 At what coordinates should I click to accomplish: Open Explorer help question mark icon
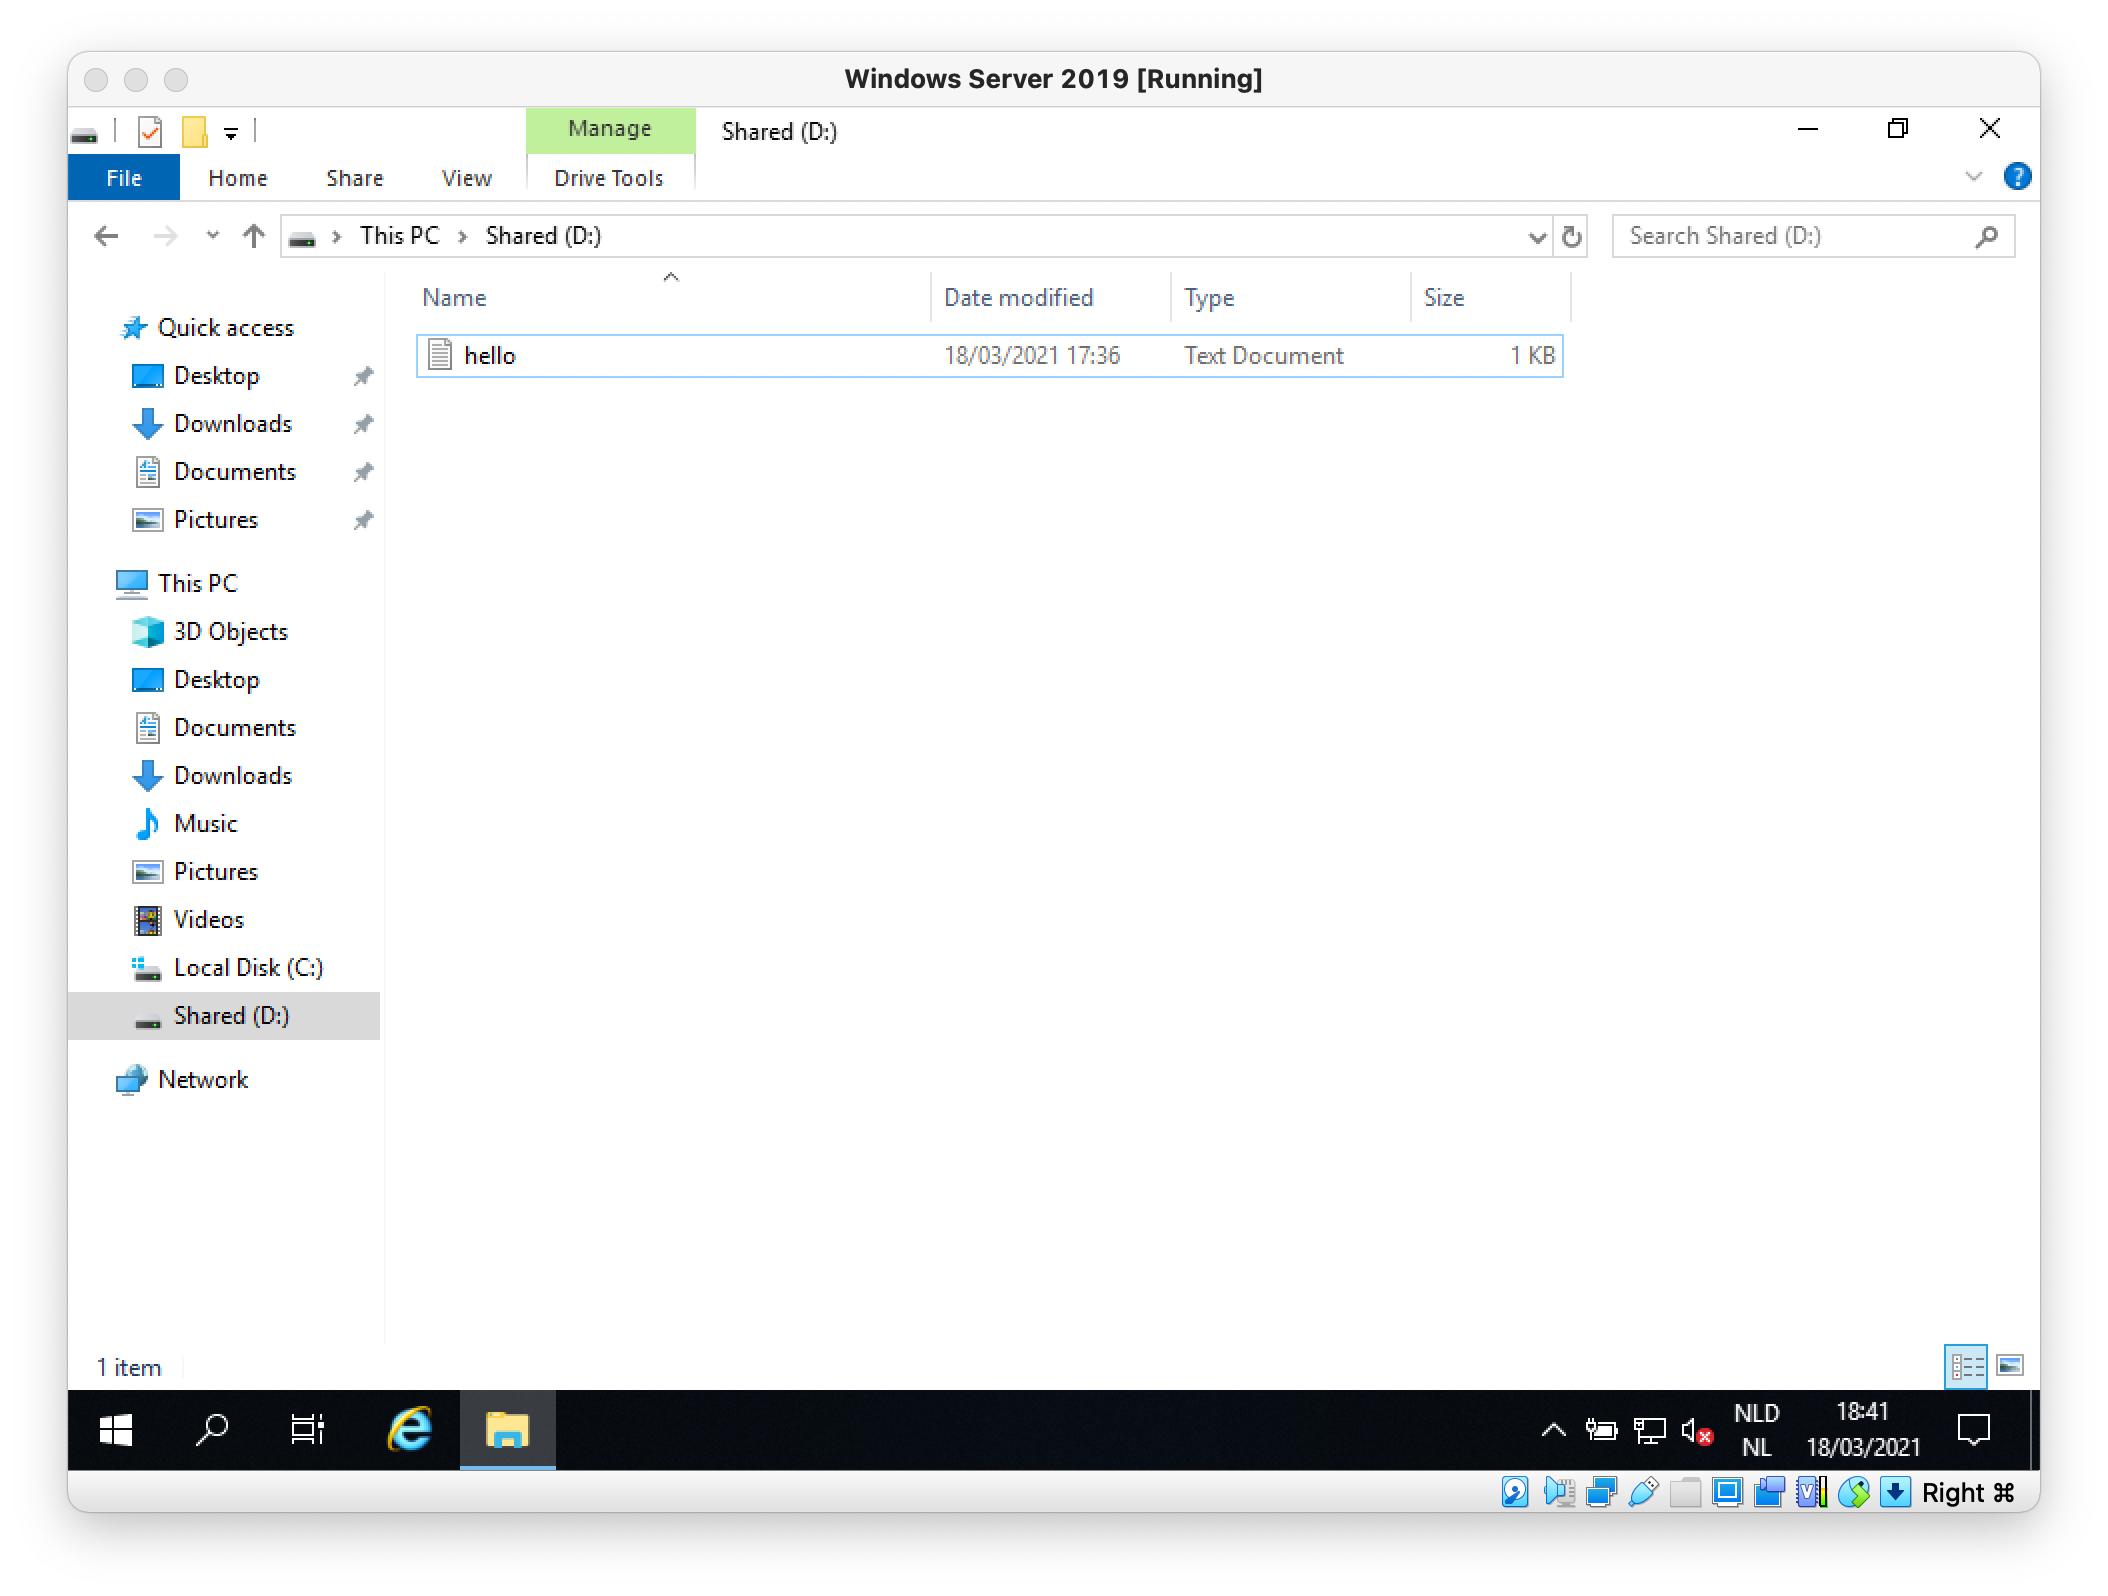click(2017, 177)
